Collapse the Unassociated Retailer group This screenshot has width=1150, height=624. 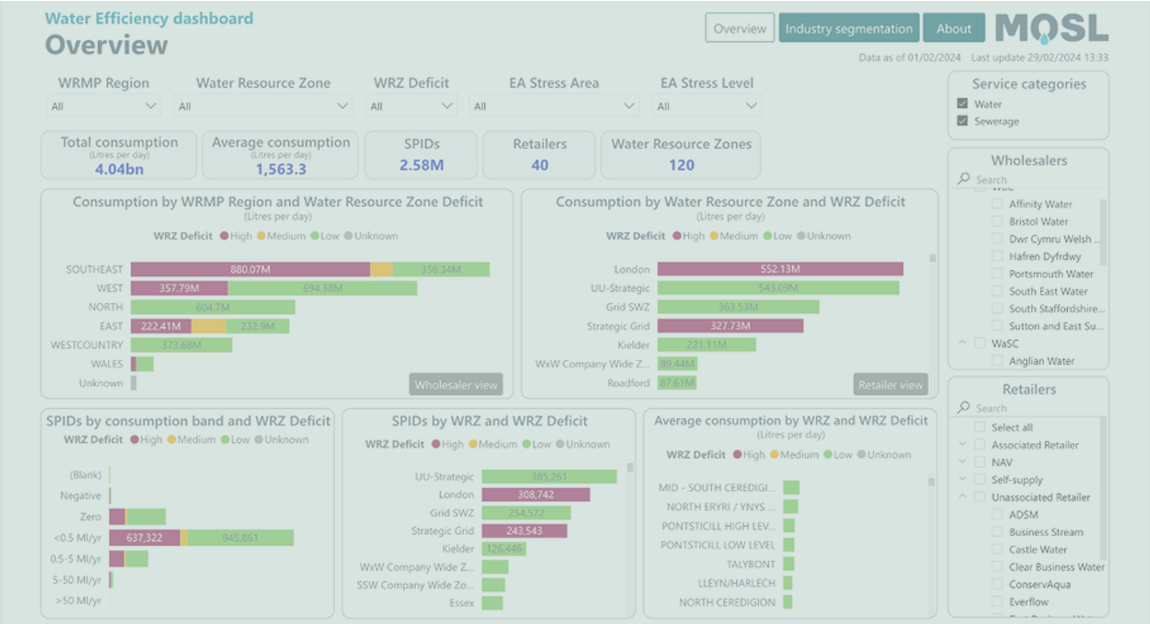[962, 496]
